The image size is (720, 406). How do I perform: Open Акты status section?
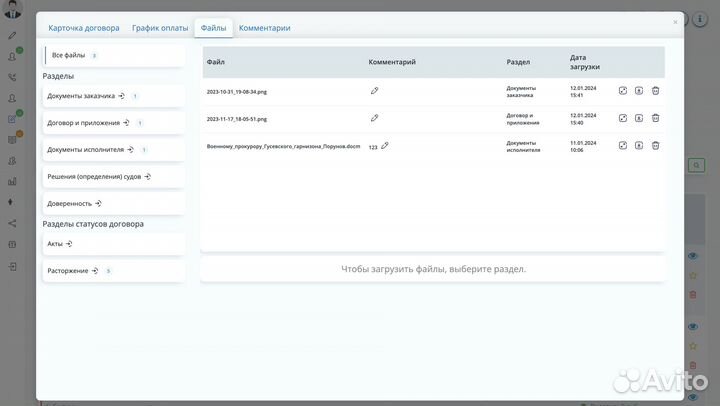click(x=114, y=244)
